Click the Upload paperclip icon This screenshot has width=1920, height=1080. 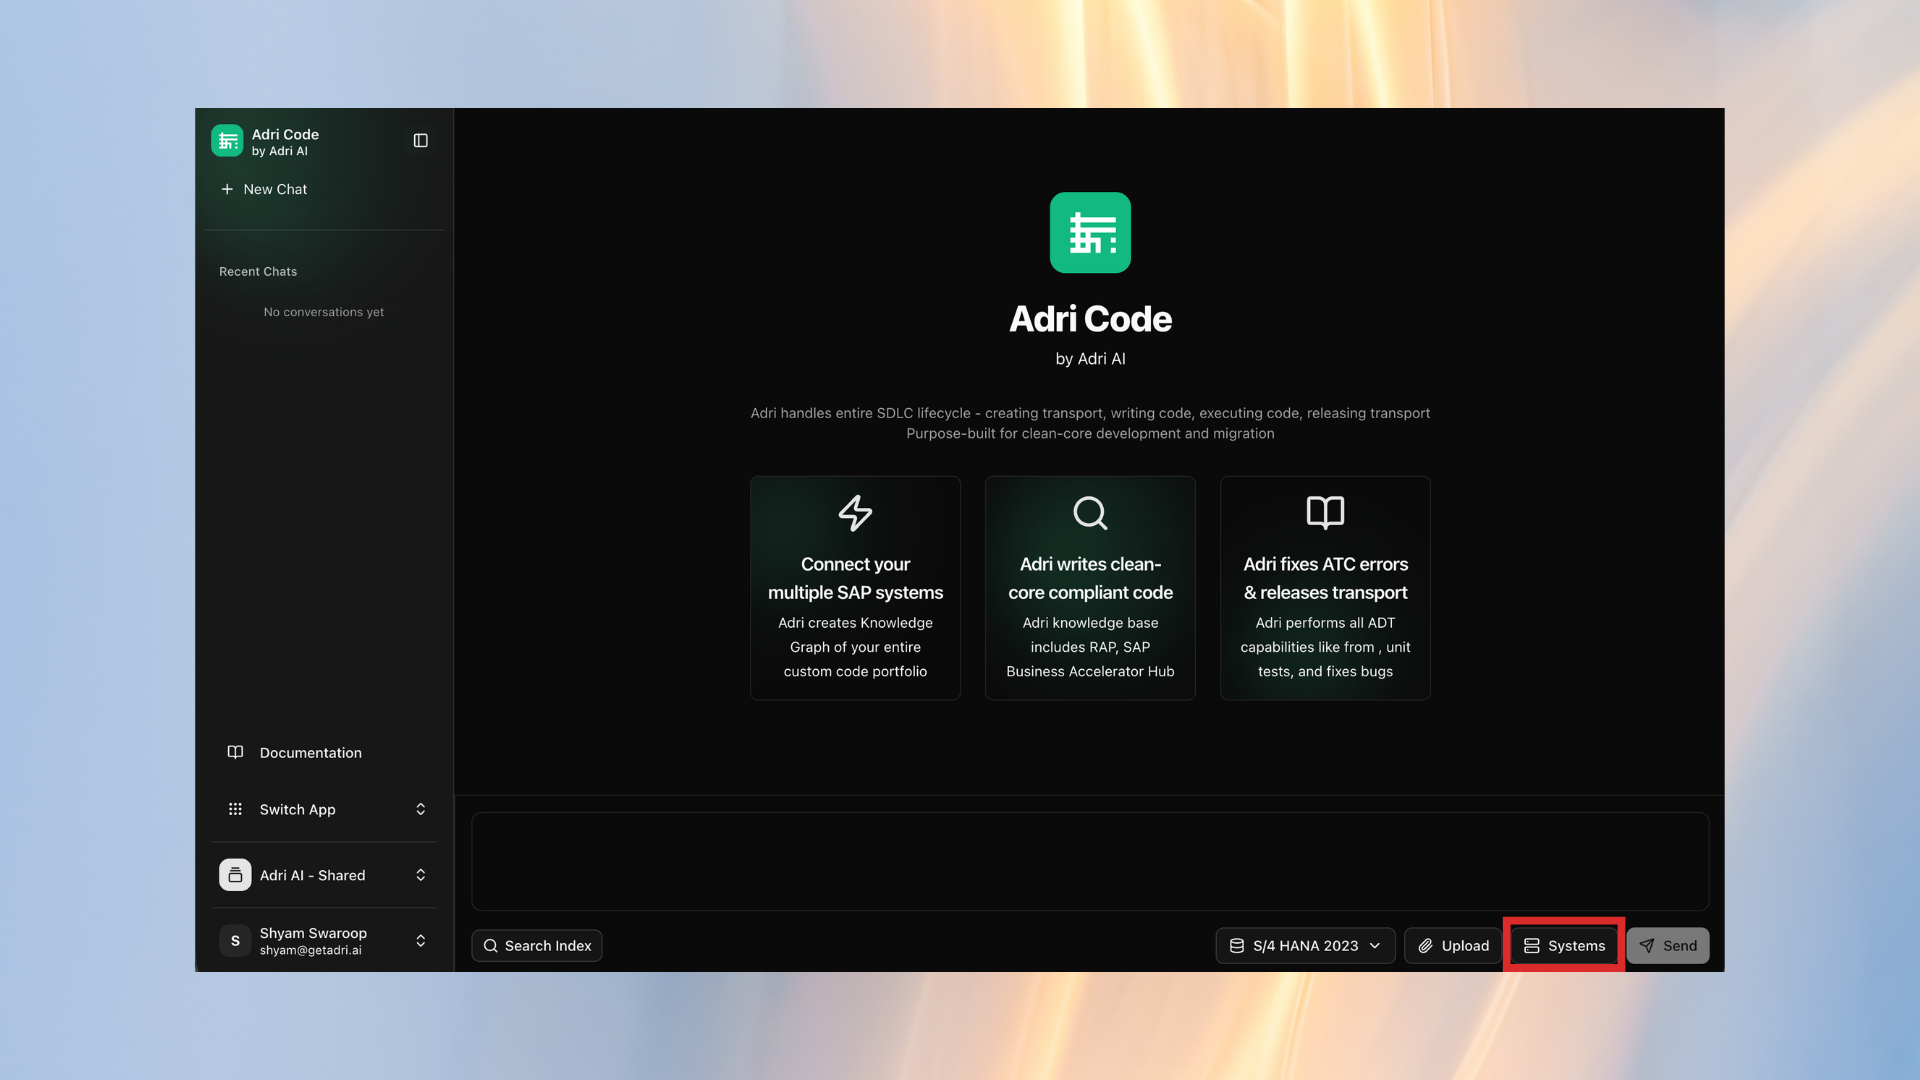pyautogui.click(x=1426, y=945)
